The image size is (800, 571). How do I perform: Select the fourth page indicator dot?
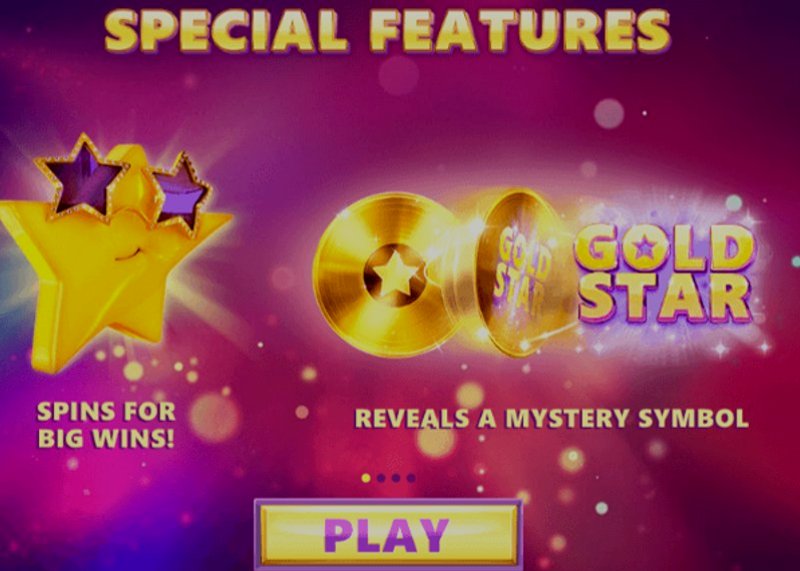[x=411, y=478]
